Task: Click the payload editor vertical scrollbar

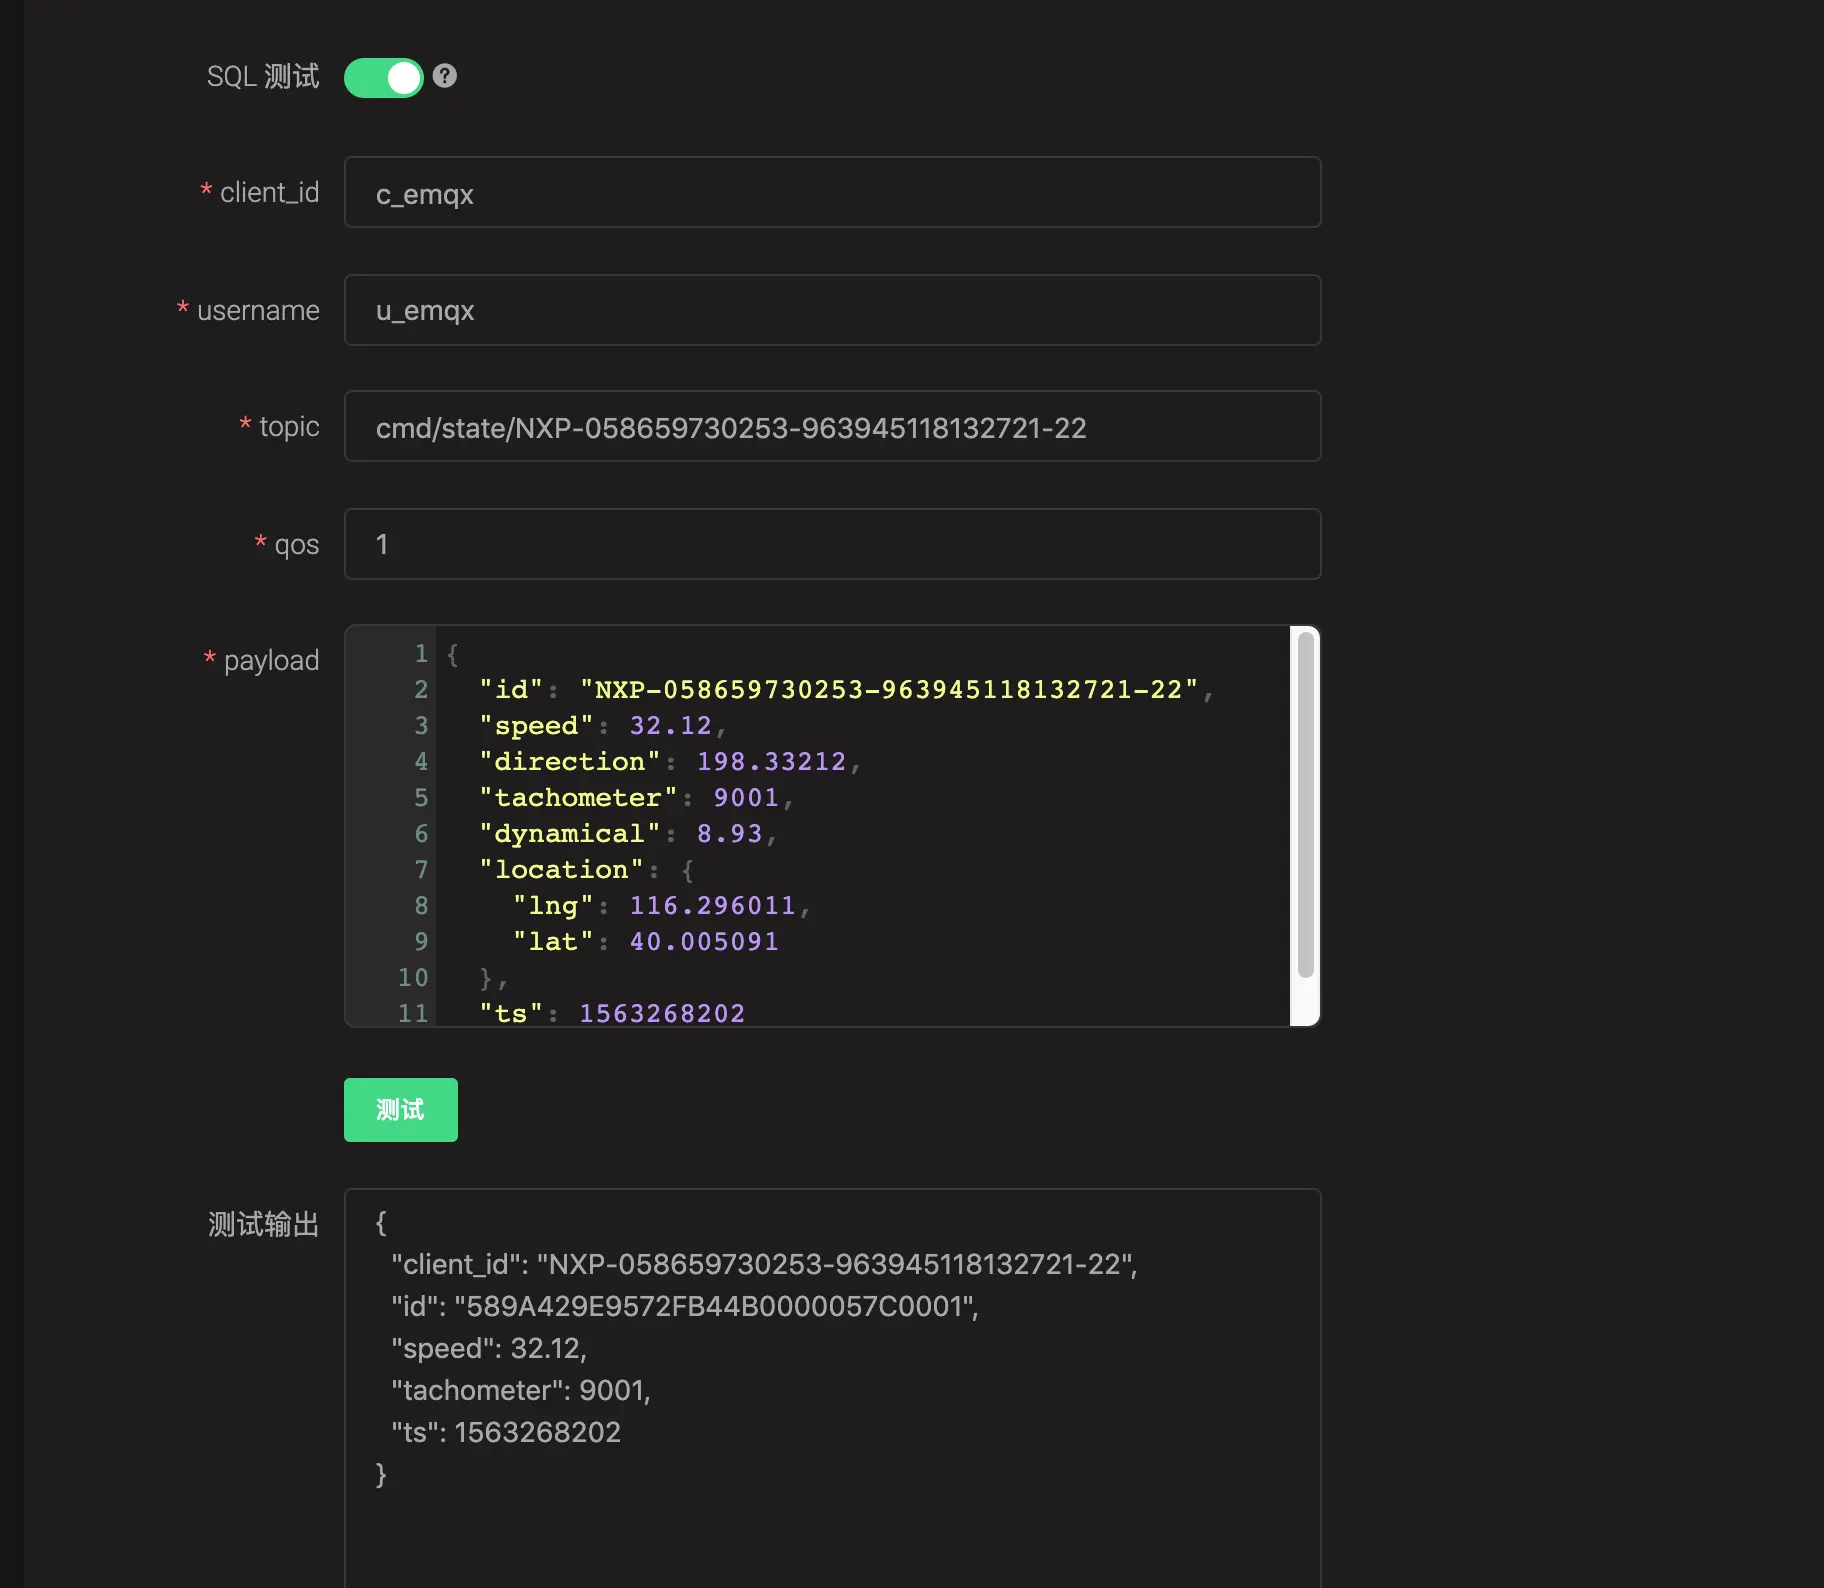Action: [1305, 806]
